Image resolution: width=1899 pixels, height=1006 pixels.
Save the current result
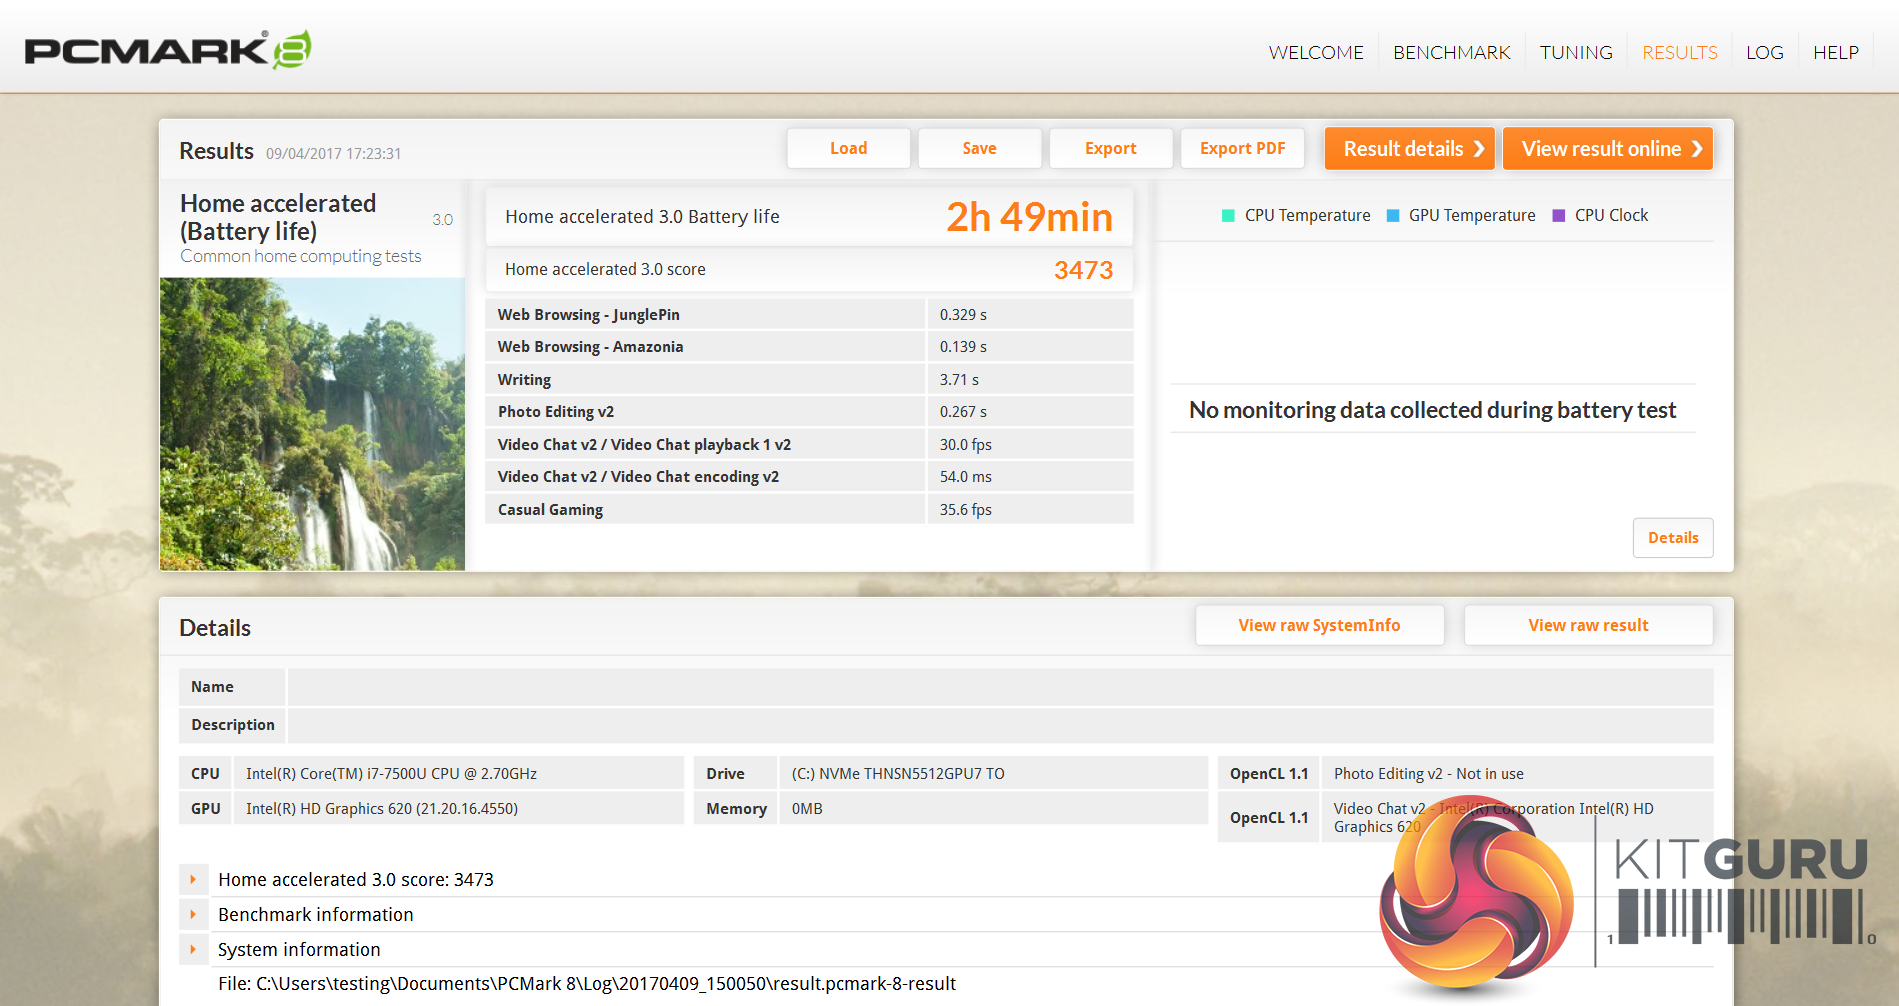pyautogui.click(x=980, y=148)
